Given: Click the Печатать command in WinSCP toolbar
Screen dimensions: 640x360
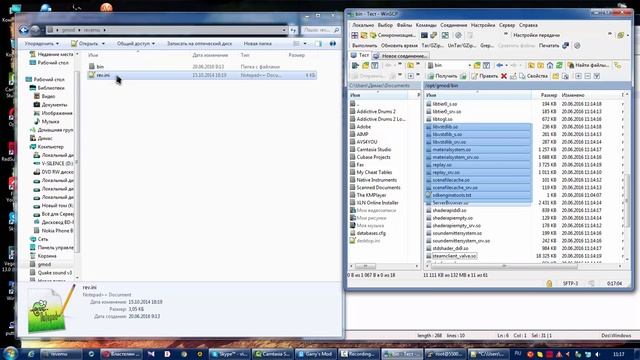Looking at the screenshot, I should [549, 46].
